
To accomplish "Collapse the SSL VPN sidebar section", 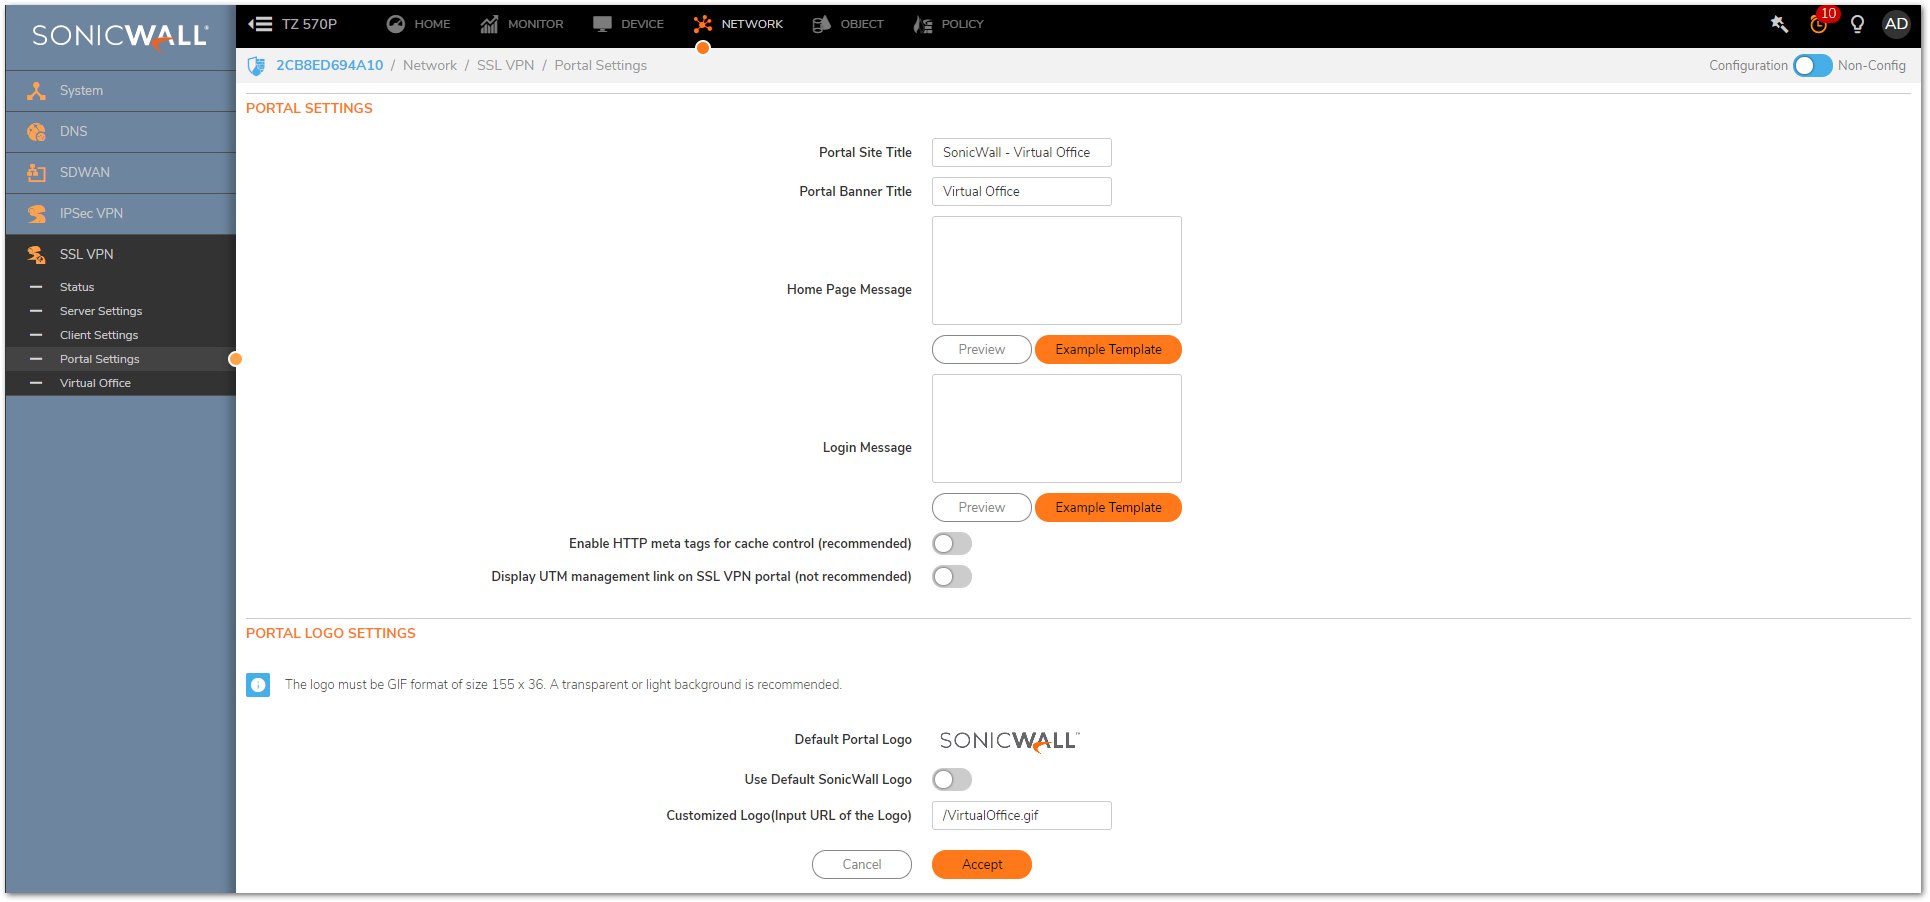I will 86,255.
